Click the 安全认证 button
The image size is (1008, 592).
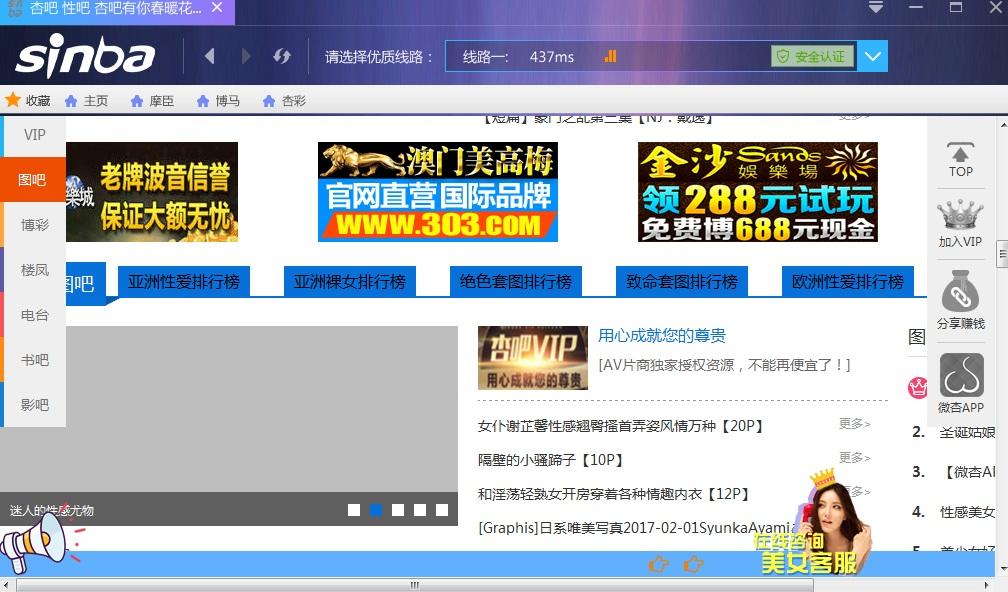click(x=813, y=57)
